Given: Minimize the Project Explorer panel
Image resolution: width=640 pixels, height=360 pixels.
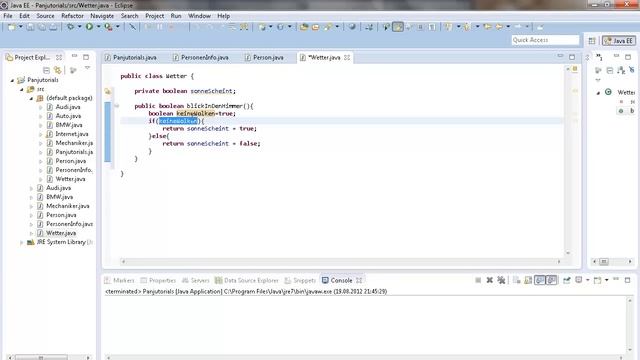Looking at the screenshot, I should [x=74, y=57].
